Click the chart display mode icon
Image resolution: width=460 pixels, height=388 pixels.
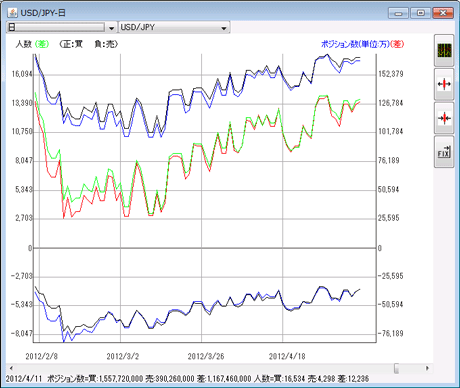[x=444, y=50]
